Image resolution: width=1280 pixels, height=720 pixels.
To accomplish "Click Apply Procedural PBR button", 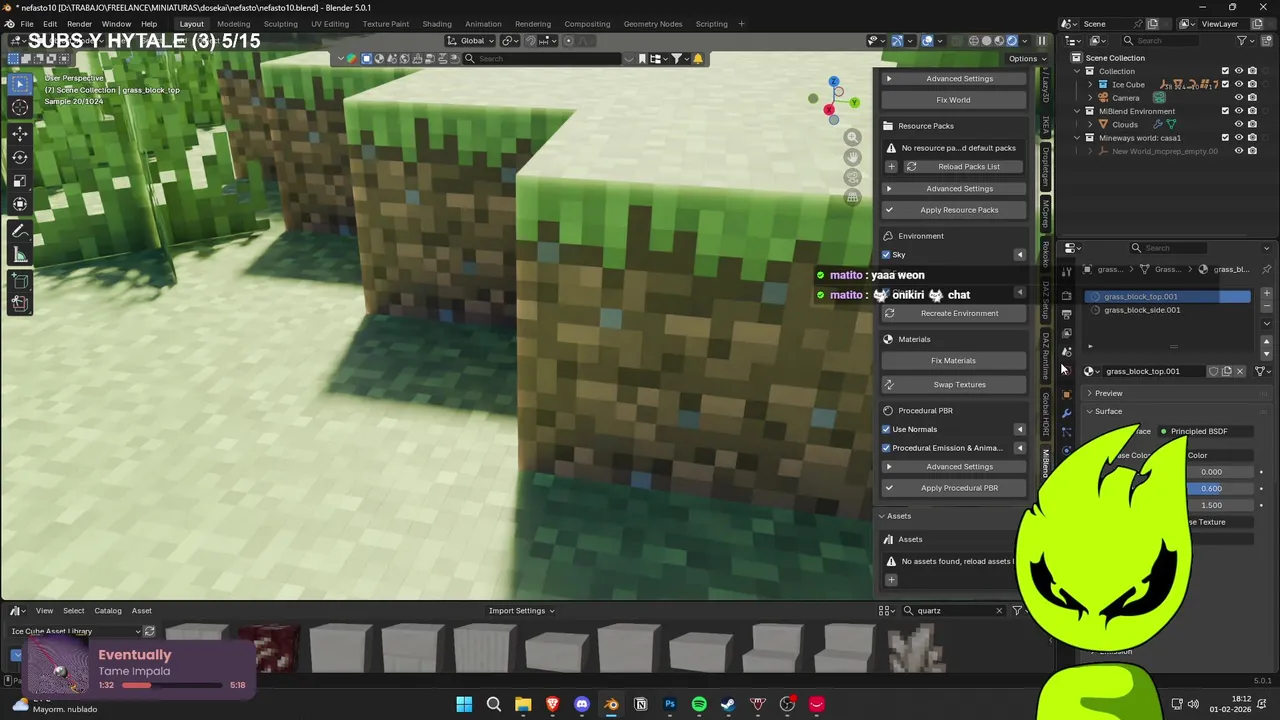I will [953, 488].
